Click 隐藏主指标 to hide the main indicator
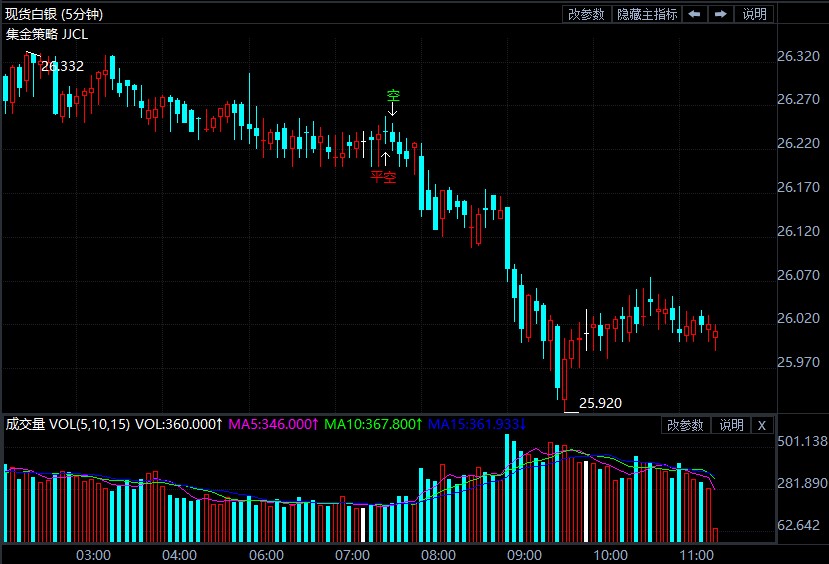 [647, 14]
